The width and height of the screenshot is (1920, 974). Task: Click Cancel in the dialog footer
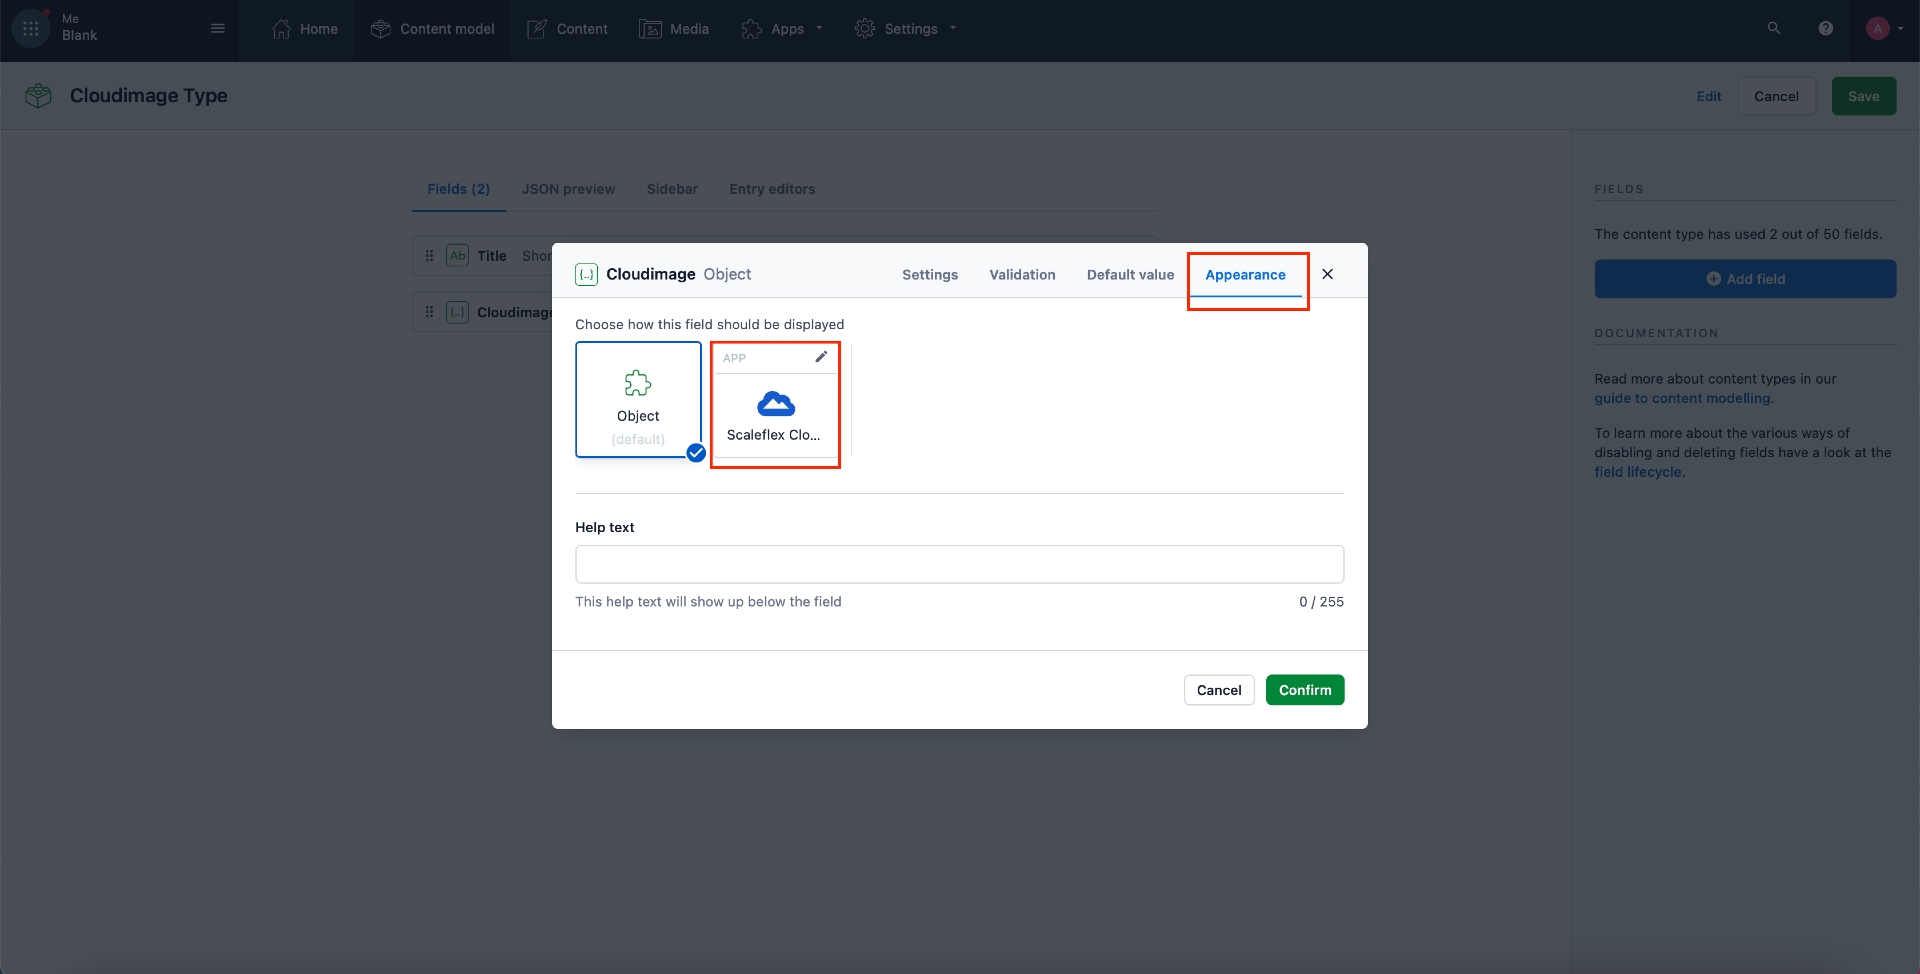click(x=1218, y=690)
